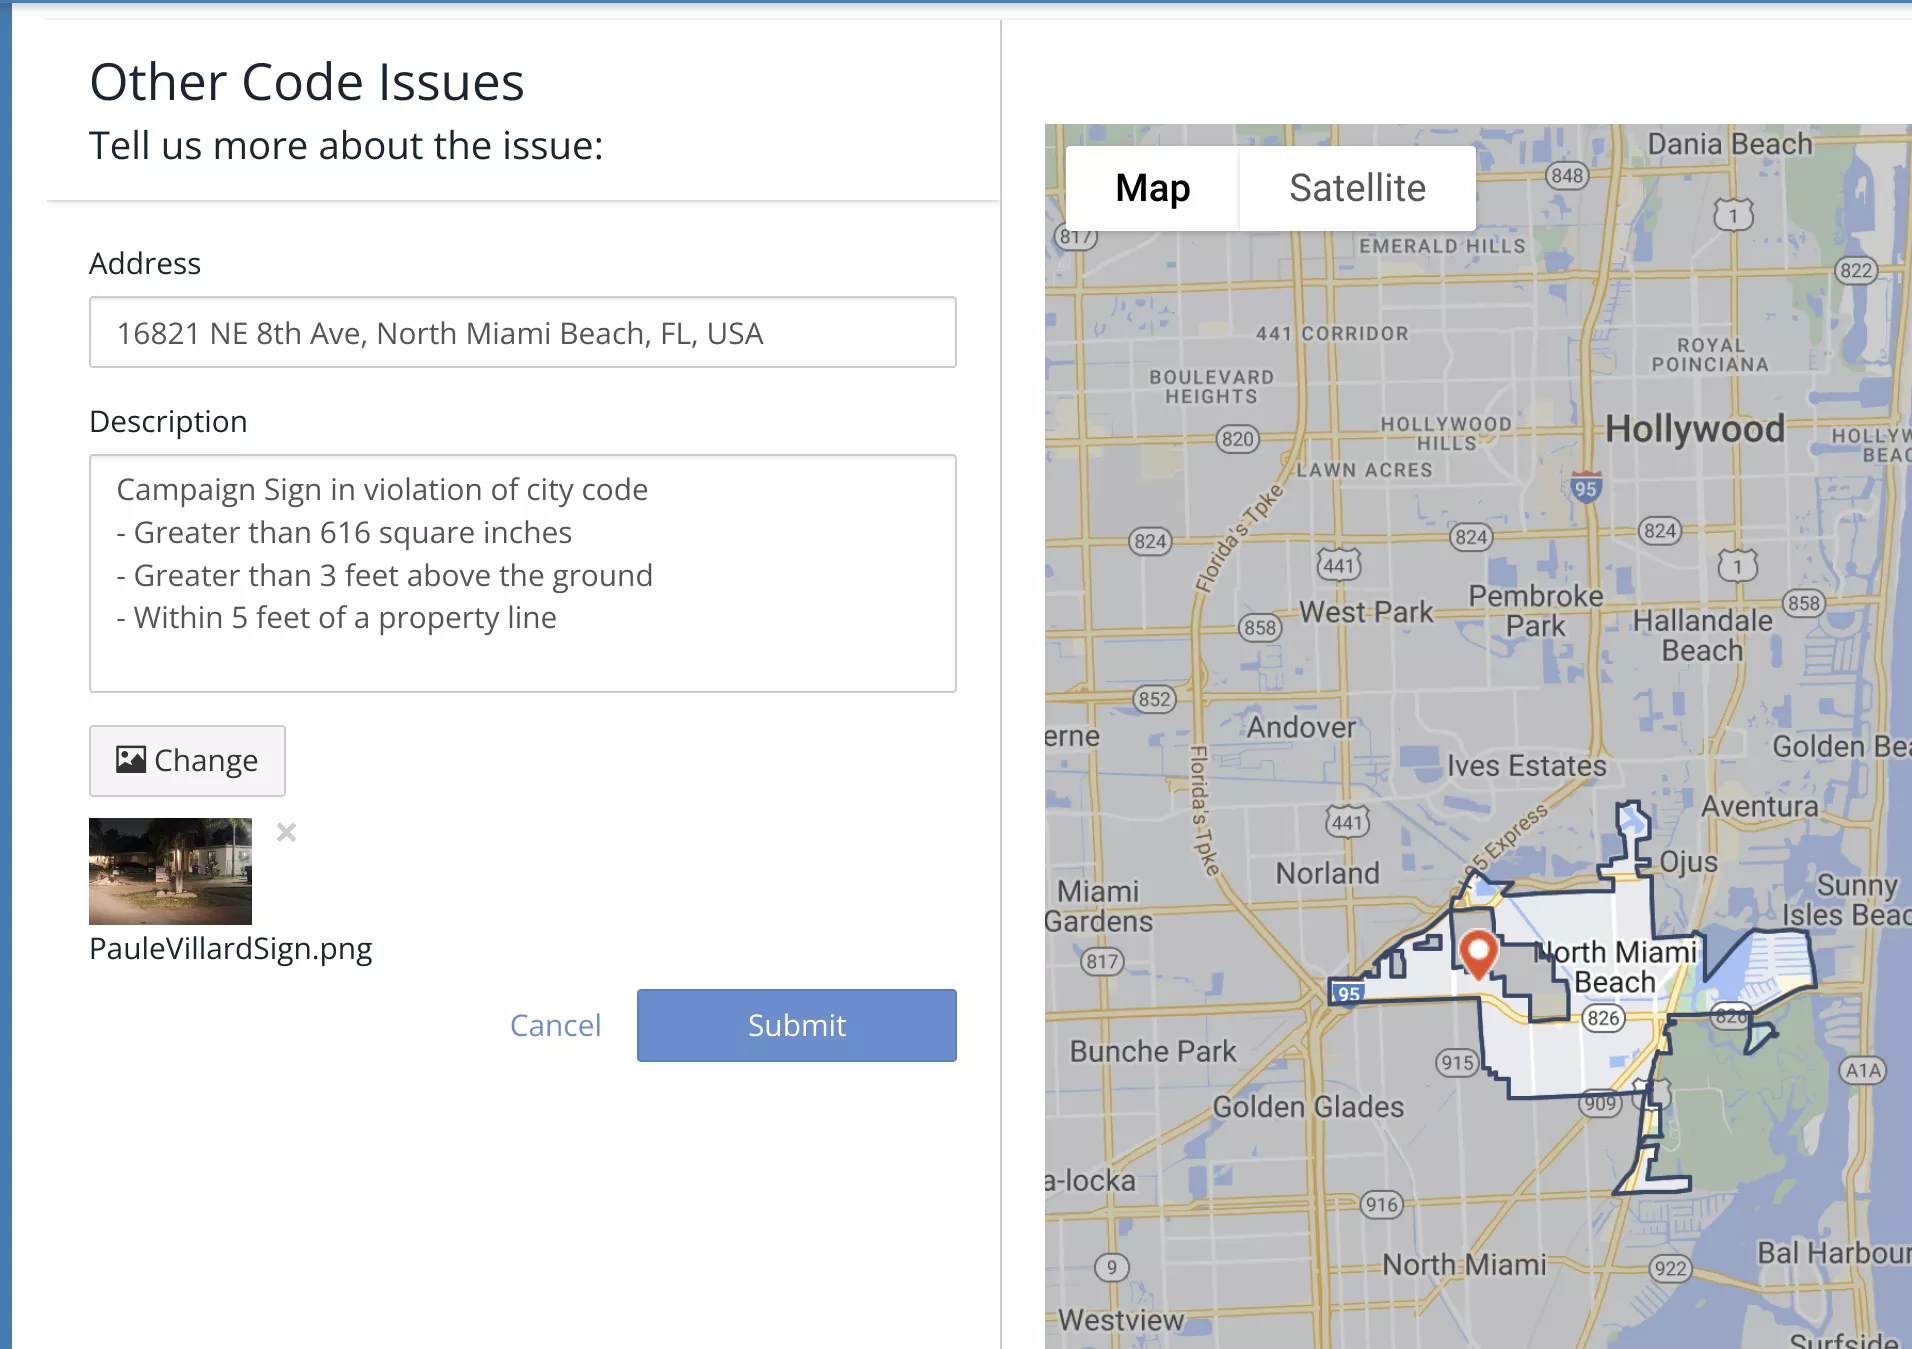Viewport: 1912px width, 1349px height.
Task: Select the Map view tab
Action: coord(1152,188)
